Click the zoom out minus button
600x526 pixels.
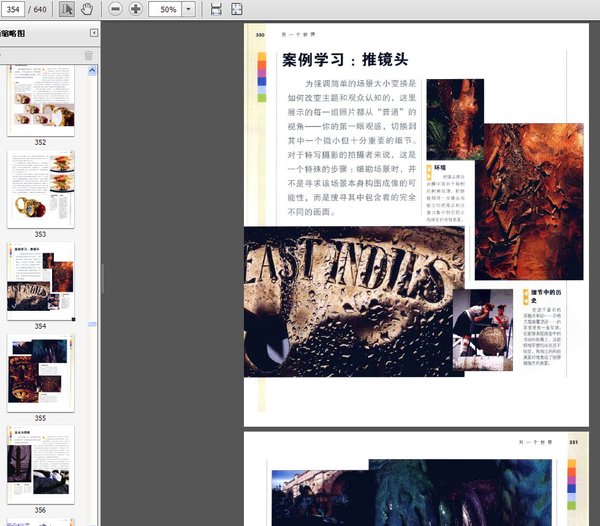click(115, 9)
